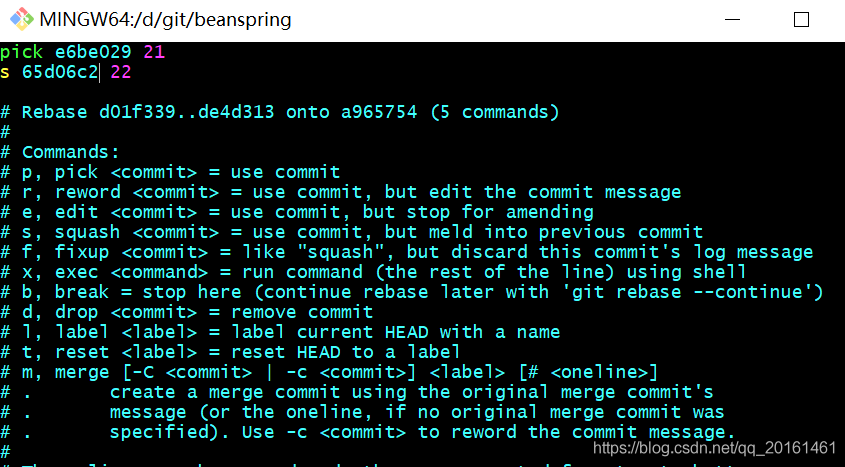Screen dimensions: 845x467
Task: Click the blog.csdn.net watermark link
Action: pos(714,448)
